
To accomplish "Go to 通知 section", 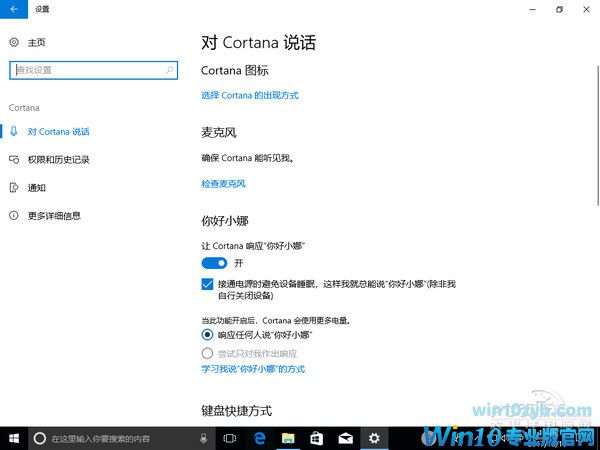I will pos(37,188).
